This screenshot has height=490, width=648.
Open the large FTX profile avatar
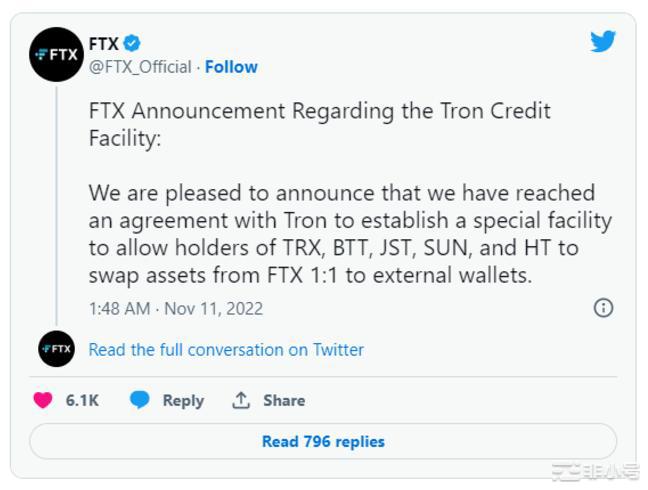coord(56,54)
